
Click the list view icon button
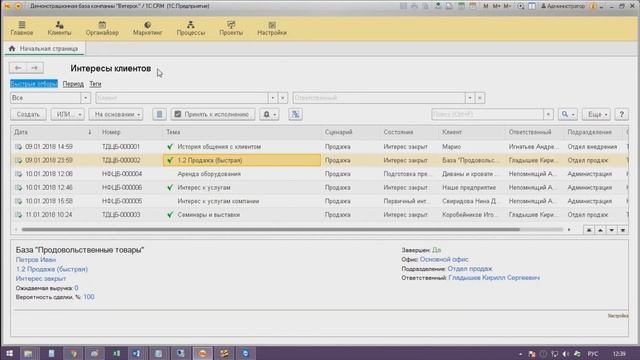159,114
